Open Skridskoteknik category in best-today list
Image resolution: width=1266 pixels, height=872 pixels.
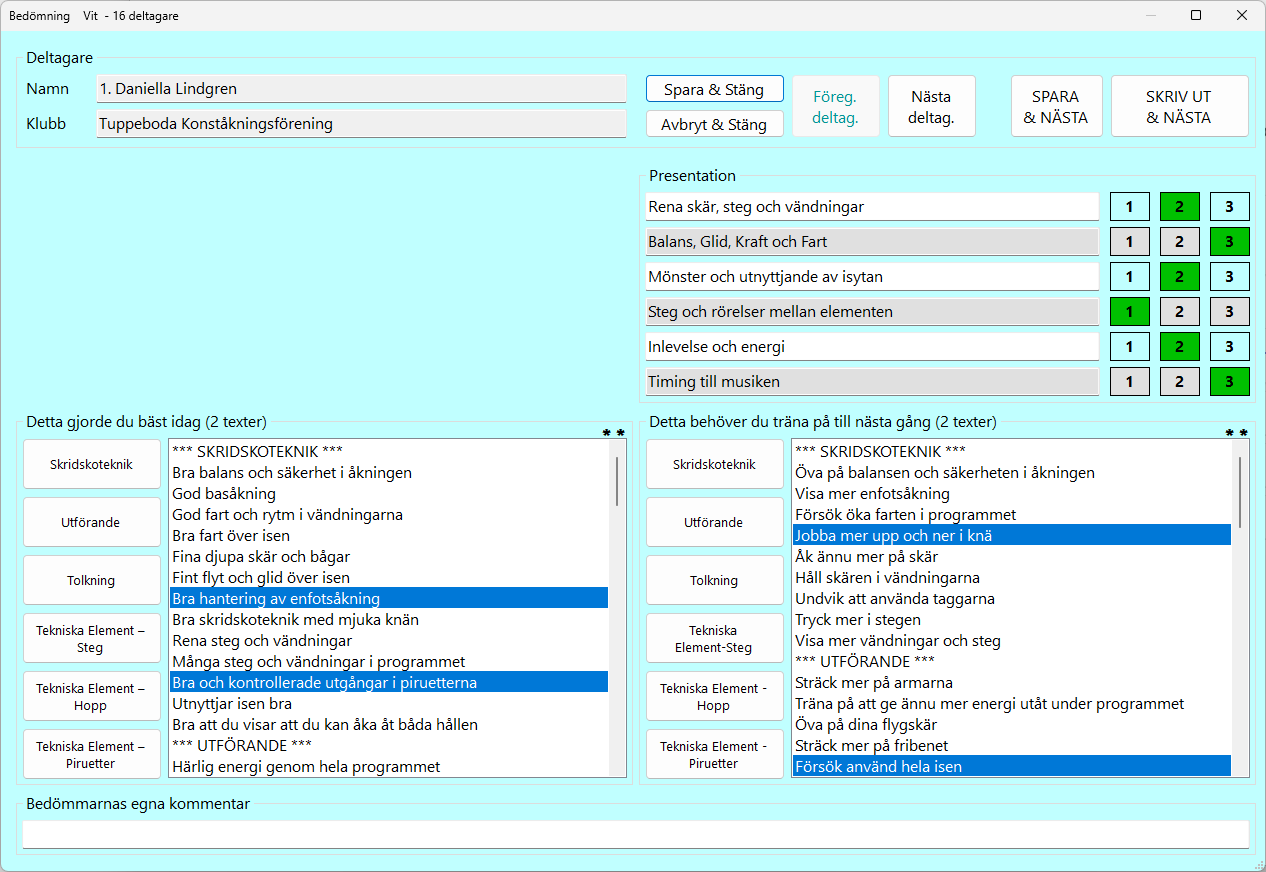[x=92, y=464]
